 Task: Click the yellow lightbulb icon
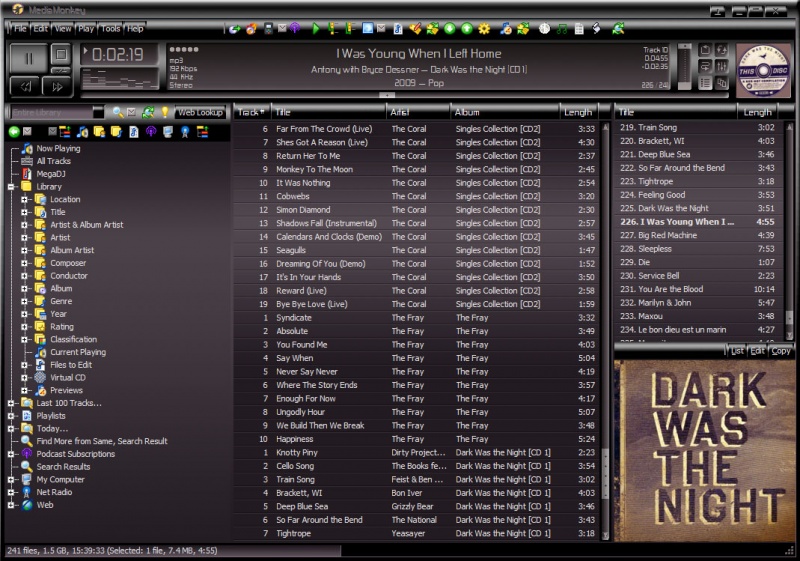(x=165, y=112)
